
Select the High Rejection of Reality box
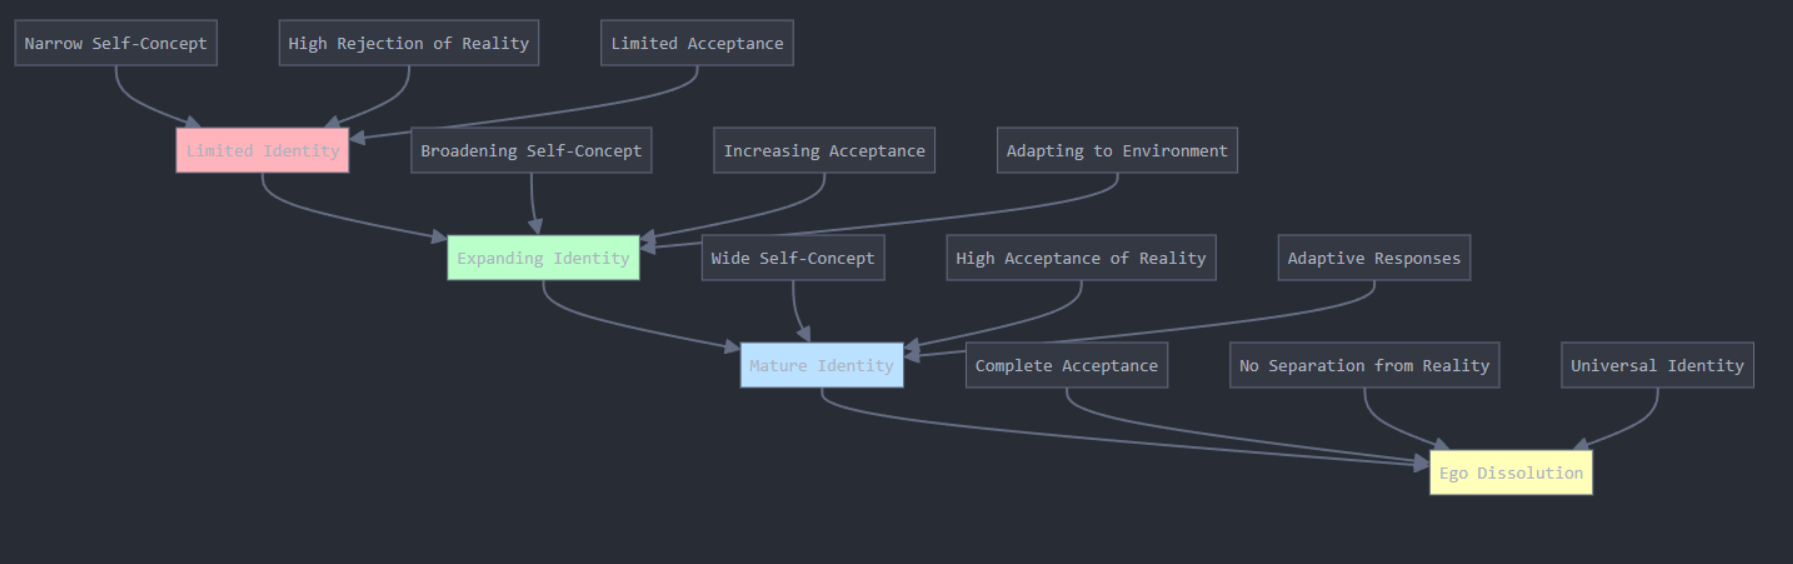point(408,43)
